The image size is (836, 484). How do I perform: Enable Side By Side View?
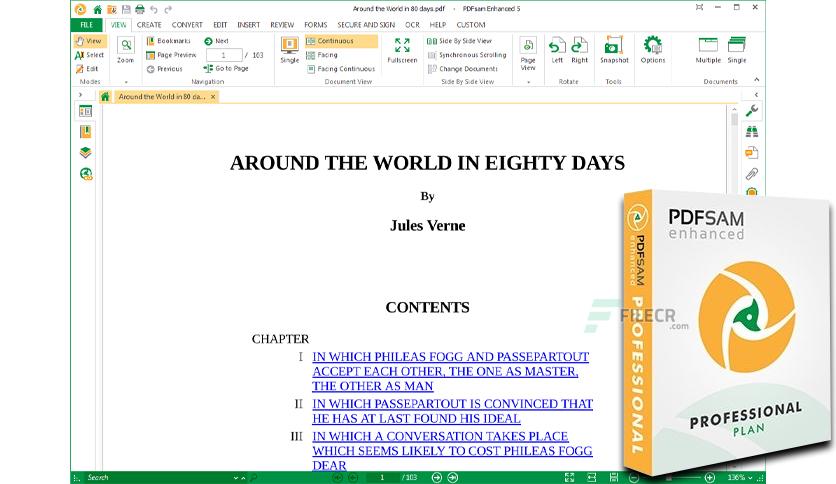460,41
